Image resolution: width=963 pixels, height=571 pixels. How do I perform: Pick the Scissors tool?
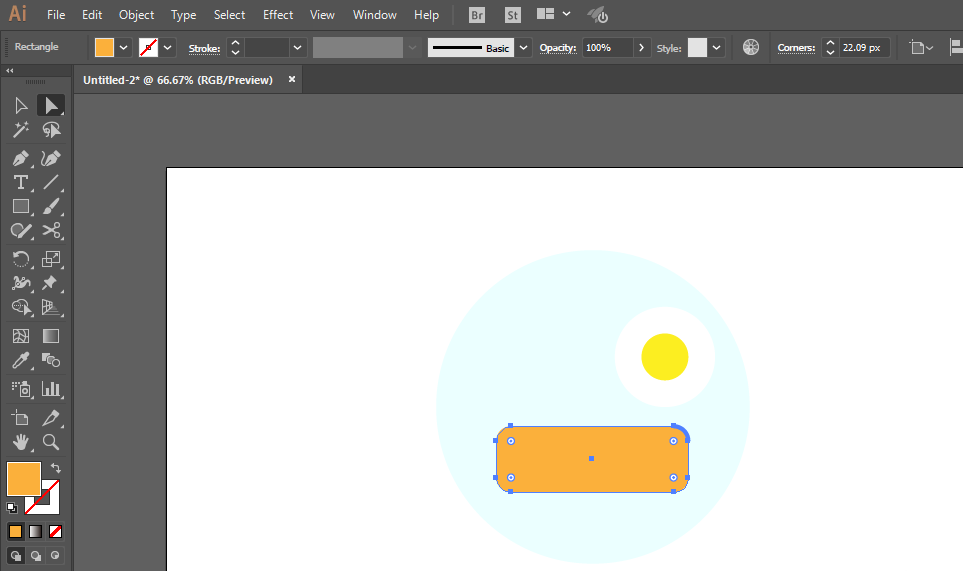[x=51, y=230]
